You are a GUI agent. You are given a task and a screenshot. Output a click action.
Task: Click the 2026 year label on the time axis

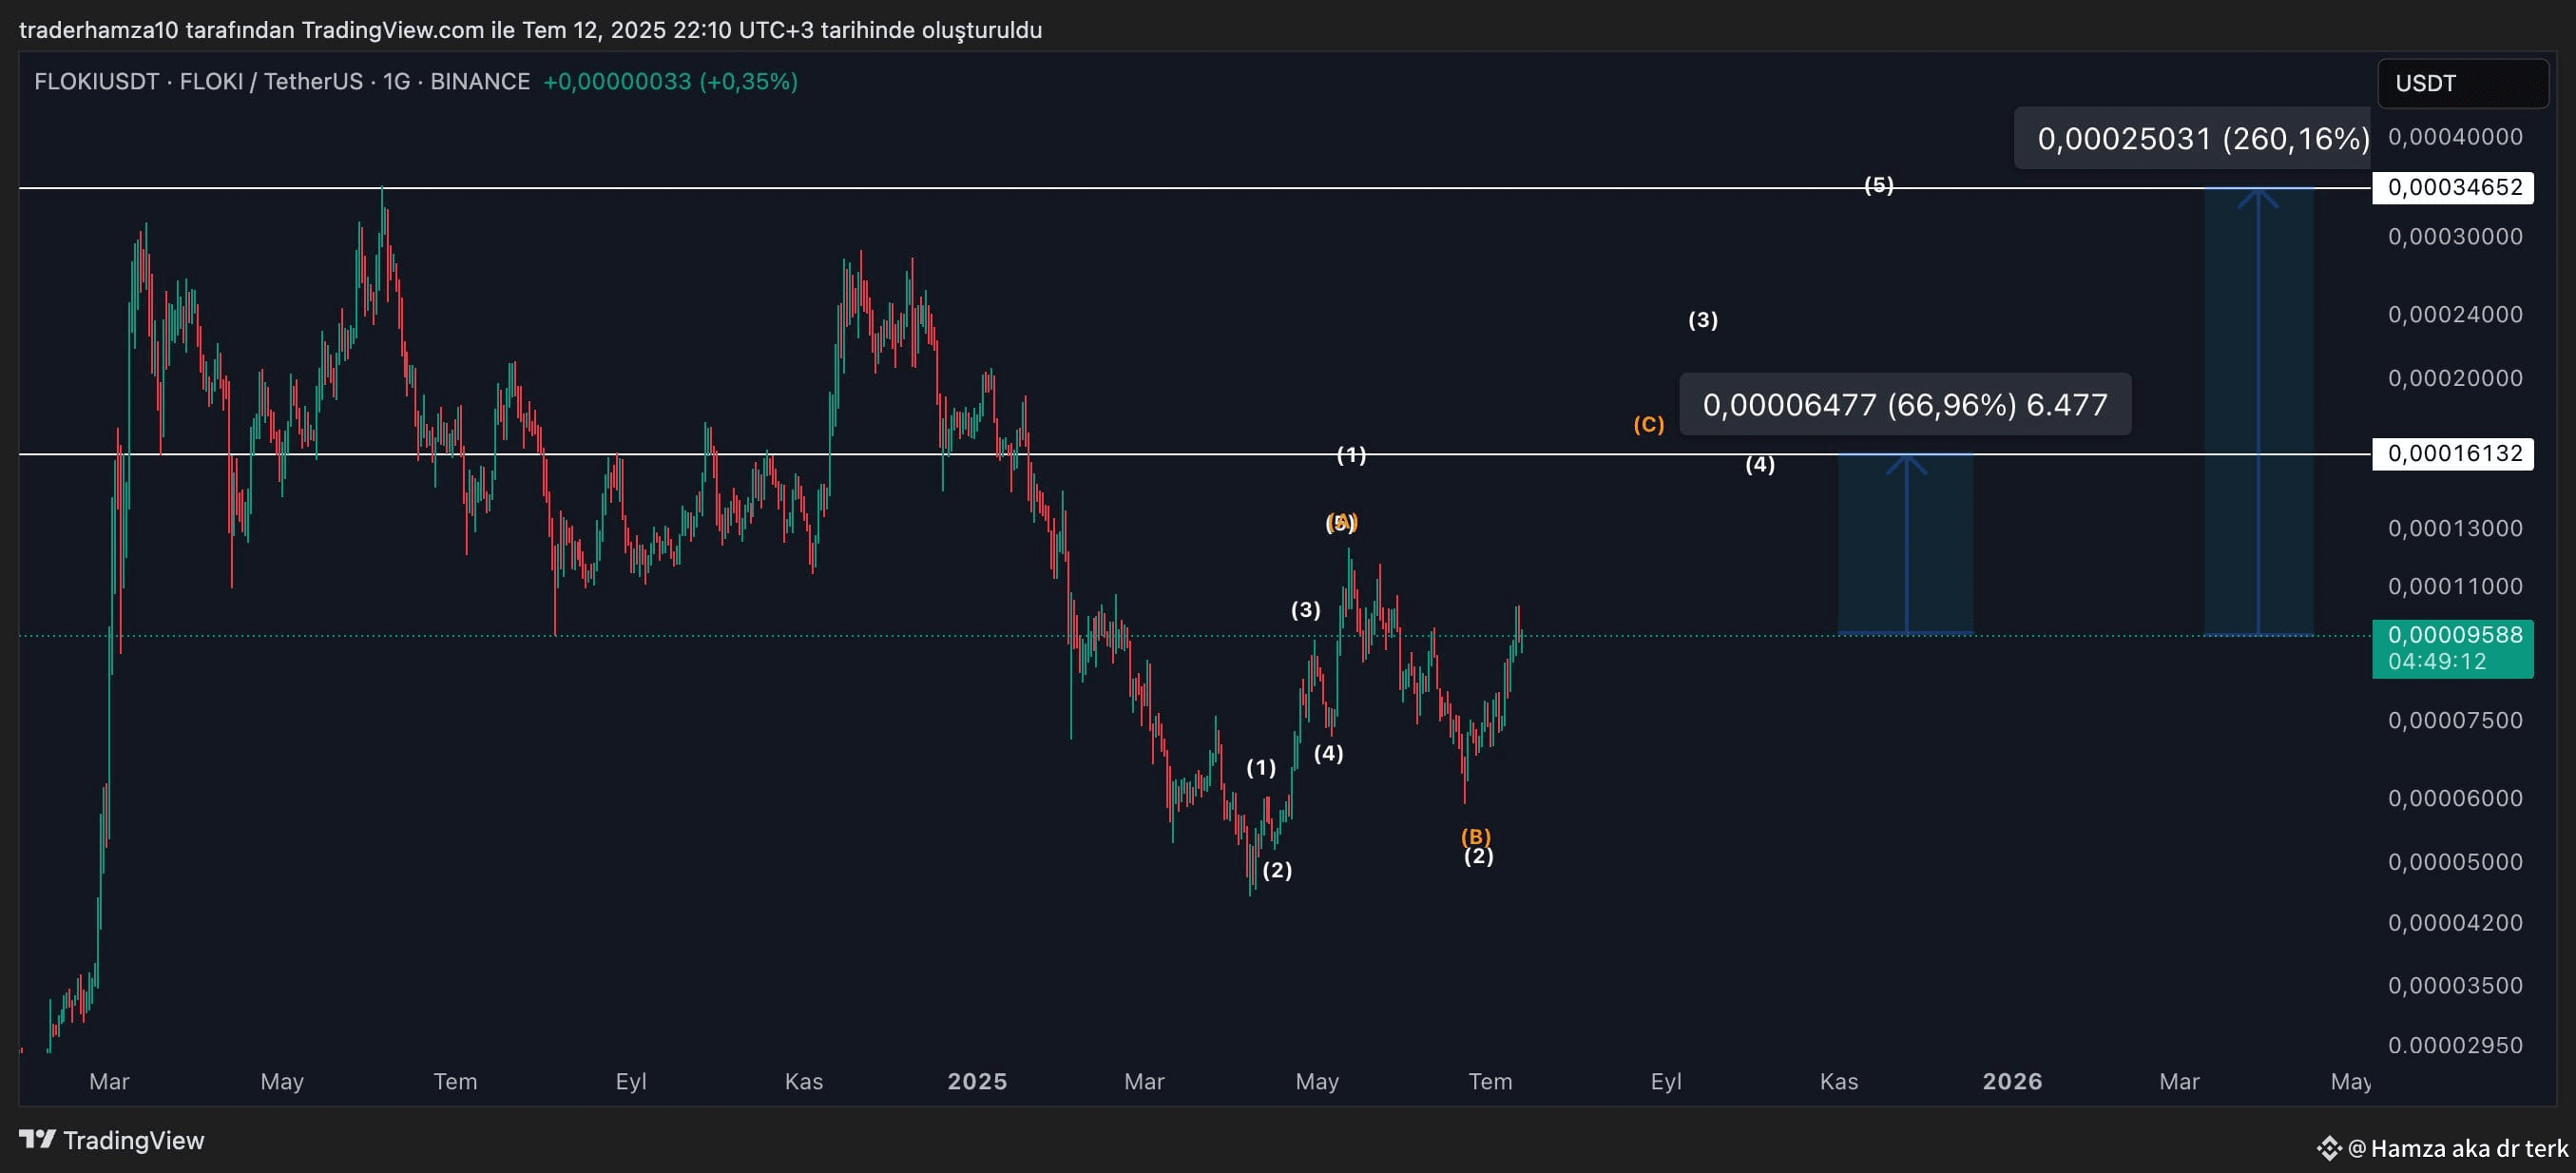(x=2012, y=1081)
